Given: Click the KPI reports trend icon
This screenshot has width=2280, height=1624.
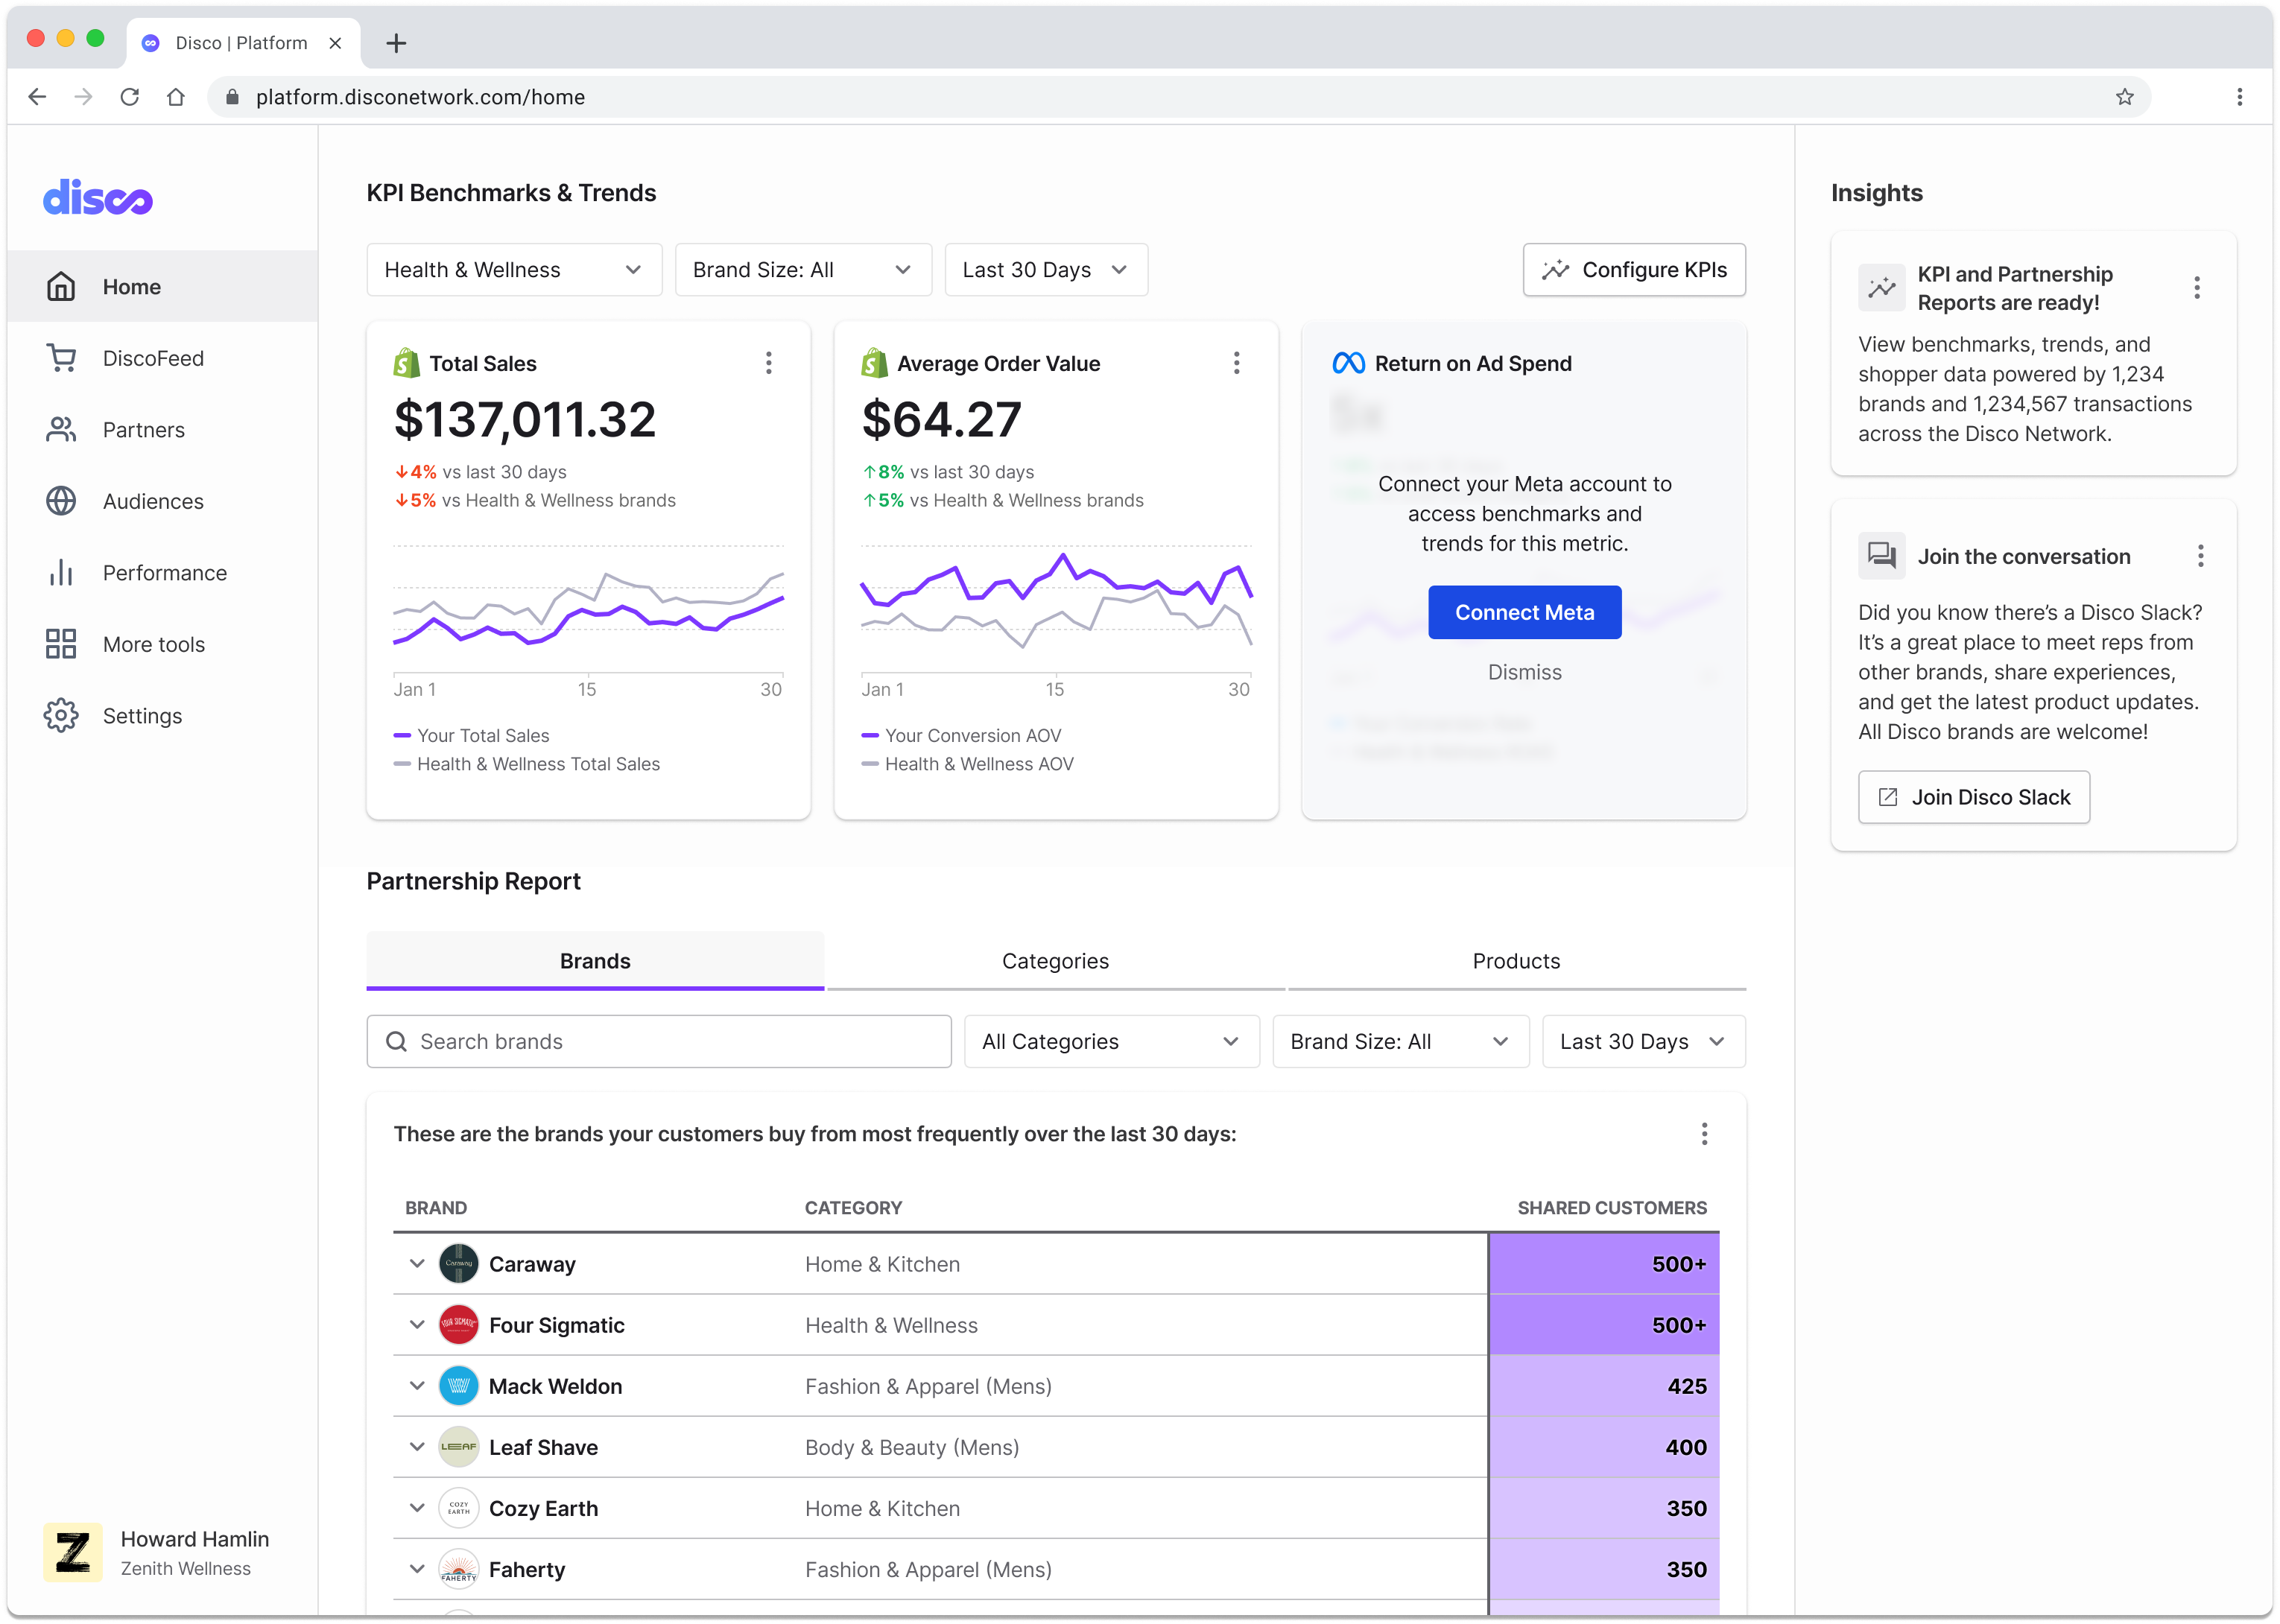Looking at the screenshot, I should [1881, 288].
